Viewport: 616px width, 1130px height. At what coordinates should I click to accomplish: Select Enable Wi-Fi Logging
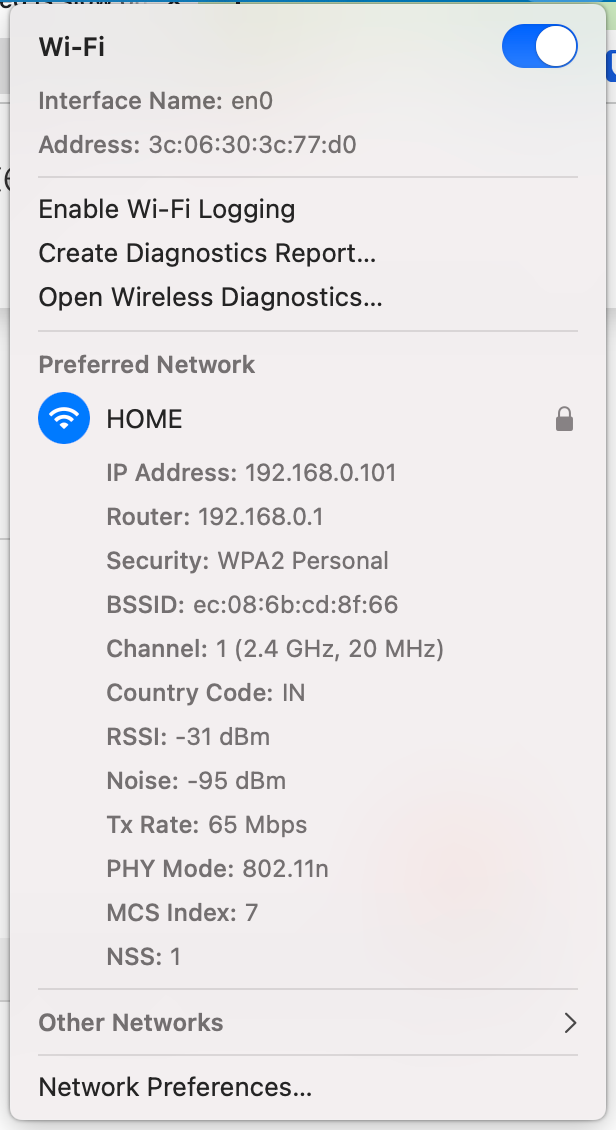(167, 209)
